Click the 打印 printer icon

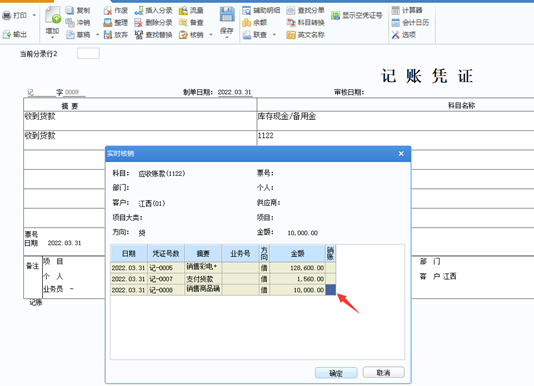point(7,16)
